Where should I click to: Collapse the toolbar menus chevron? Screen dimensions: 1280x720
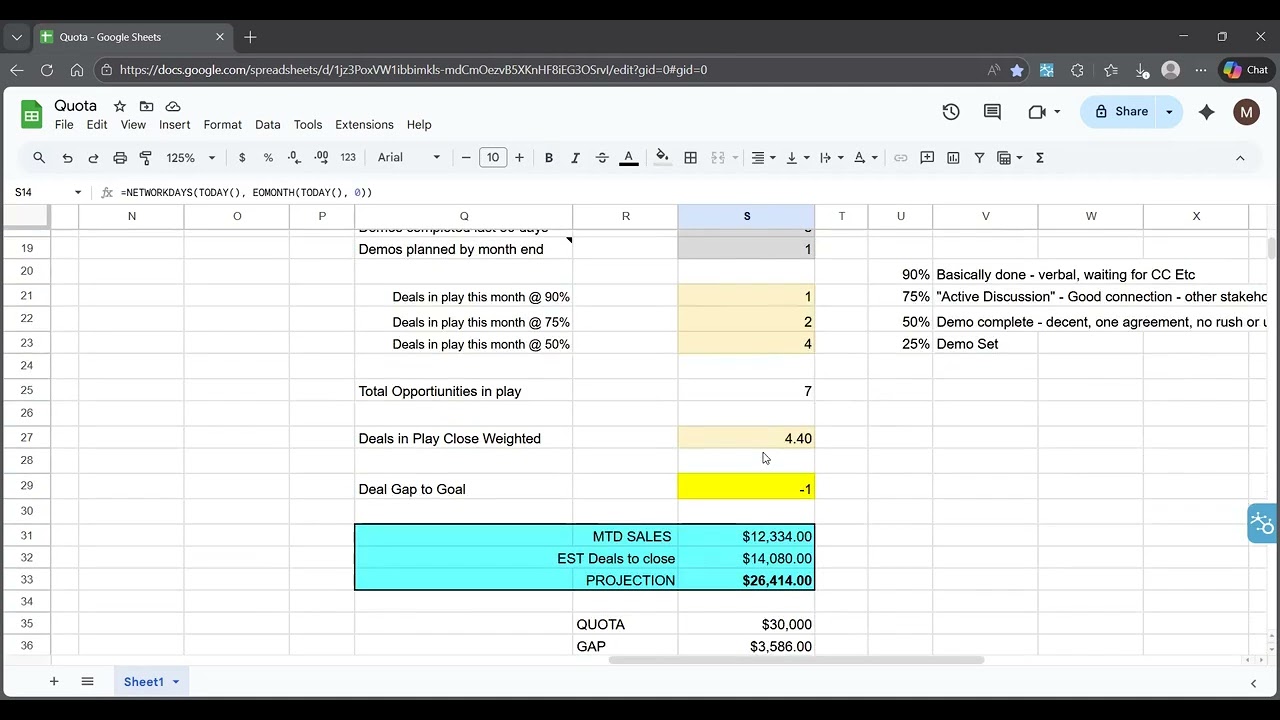pyautogui.click(x=1240, y=158)
